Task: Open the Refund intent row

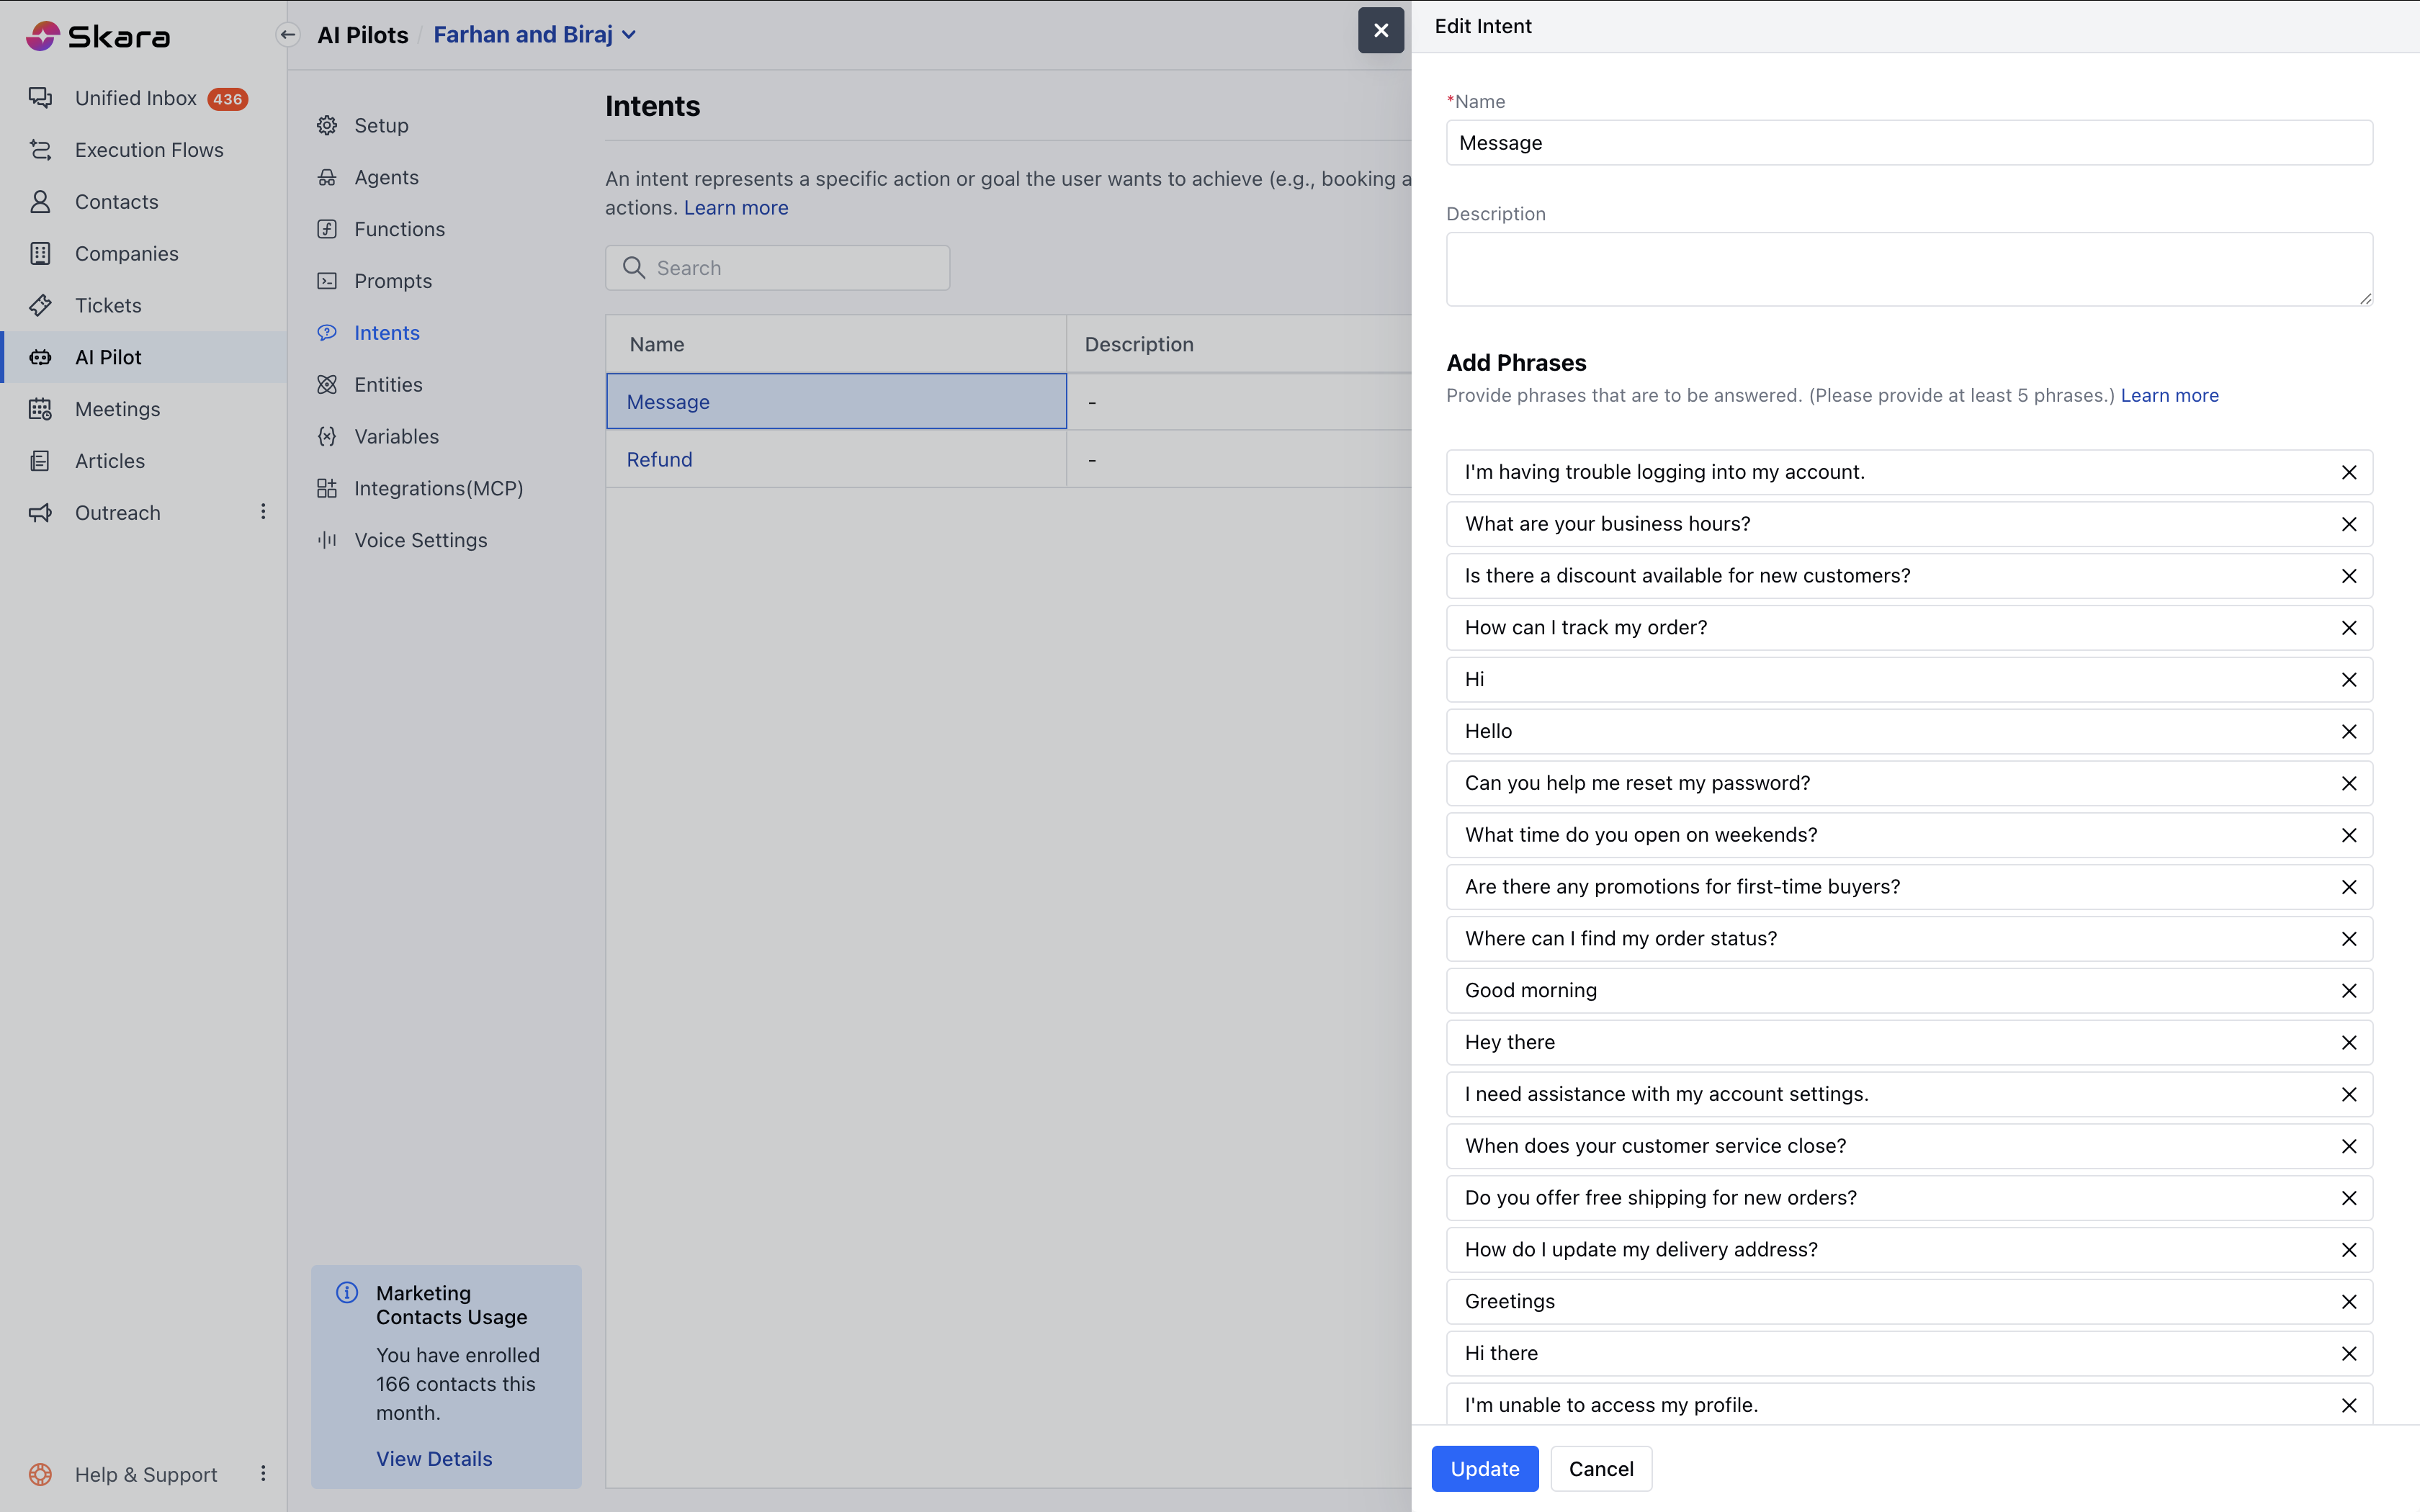Action: pos(659,459)
